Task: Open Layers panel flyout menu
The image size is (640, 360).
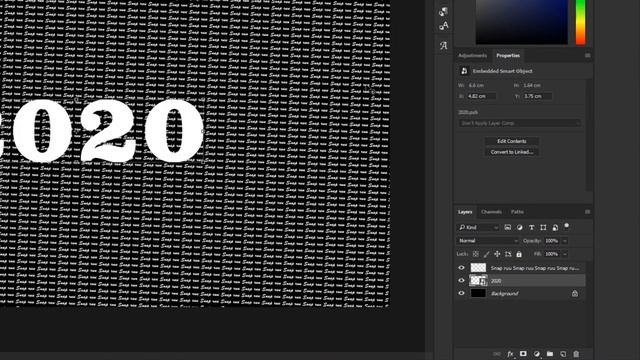Action: [587, 212]
